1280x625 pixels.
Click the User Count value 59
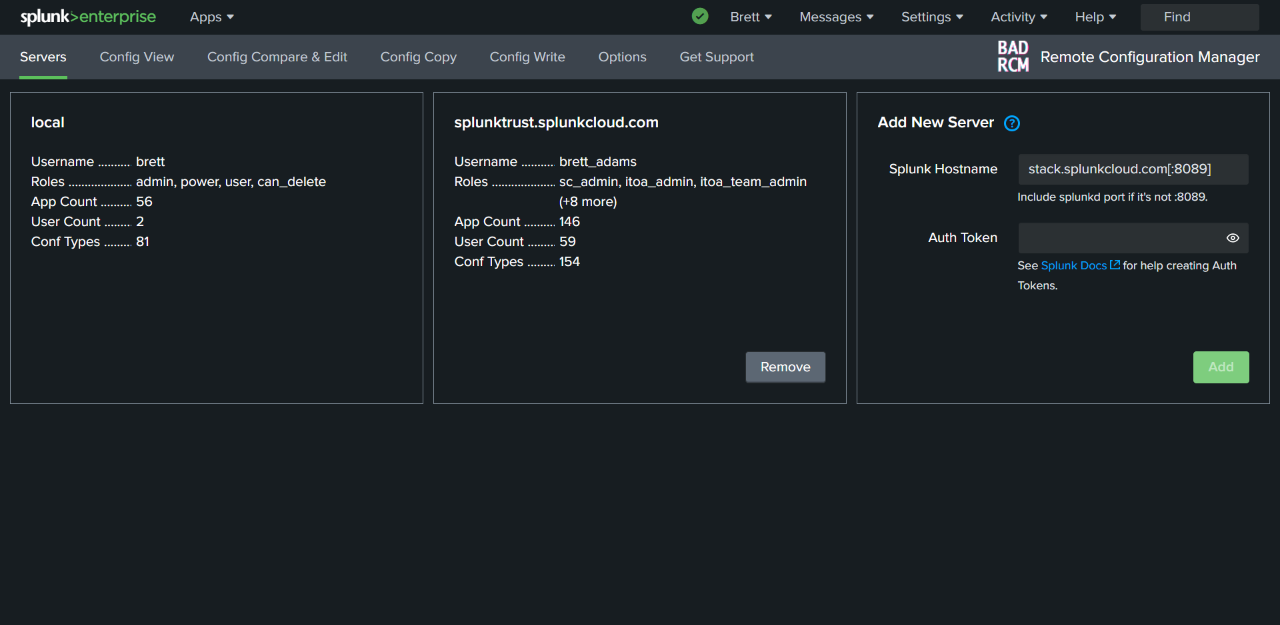[x=567, y=242]
